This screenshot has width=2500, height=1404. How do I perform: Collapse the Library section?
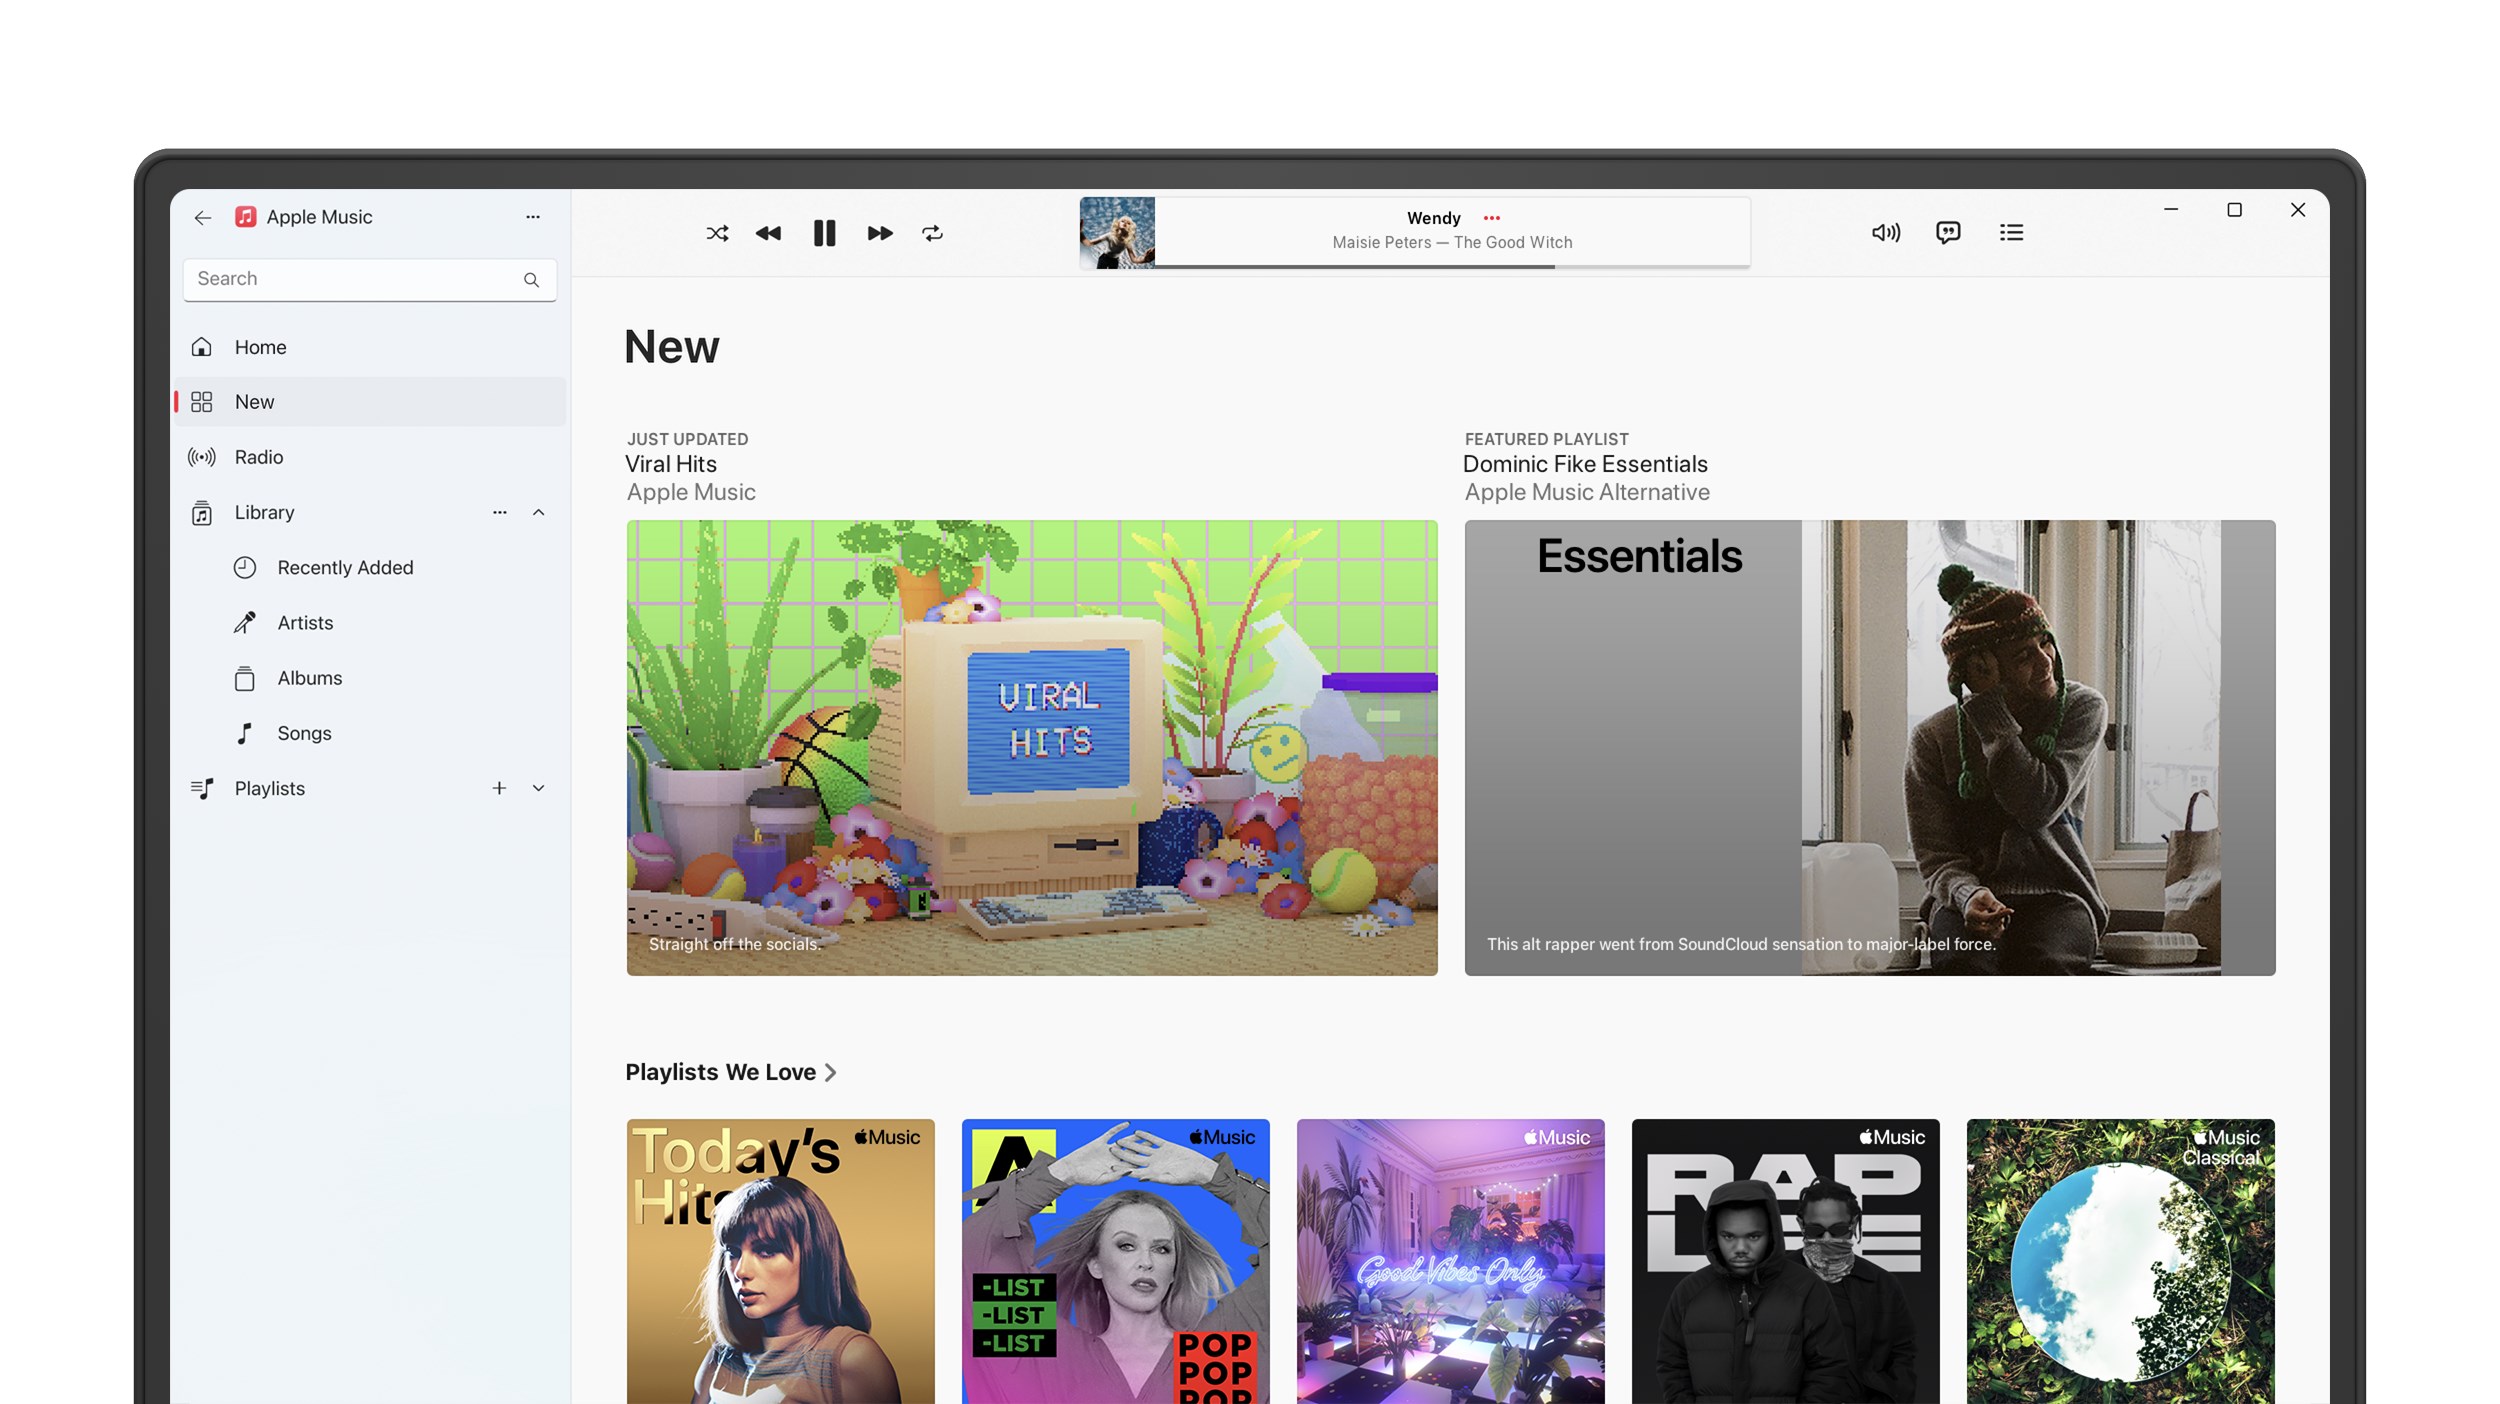click(x=539, y=512)
